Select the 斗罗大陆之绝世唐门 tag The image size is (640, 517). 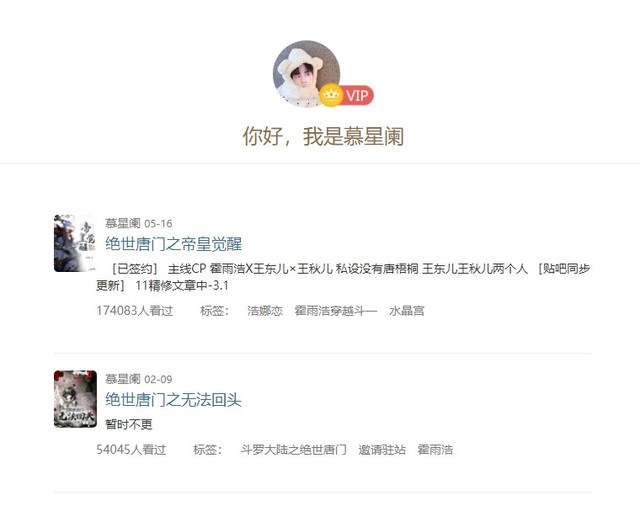coord(293,450)
